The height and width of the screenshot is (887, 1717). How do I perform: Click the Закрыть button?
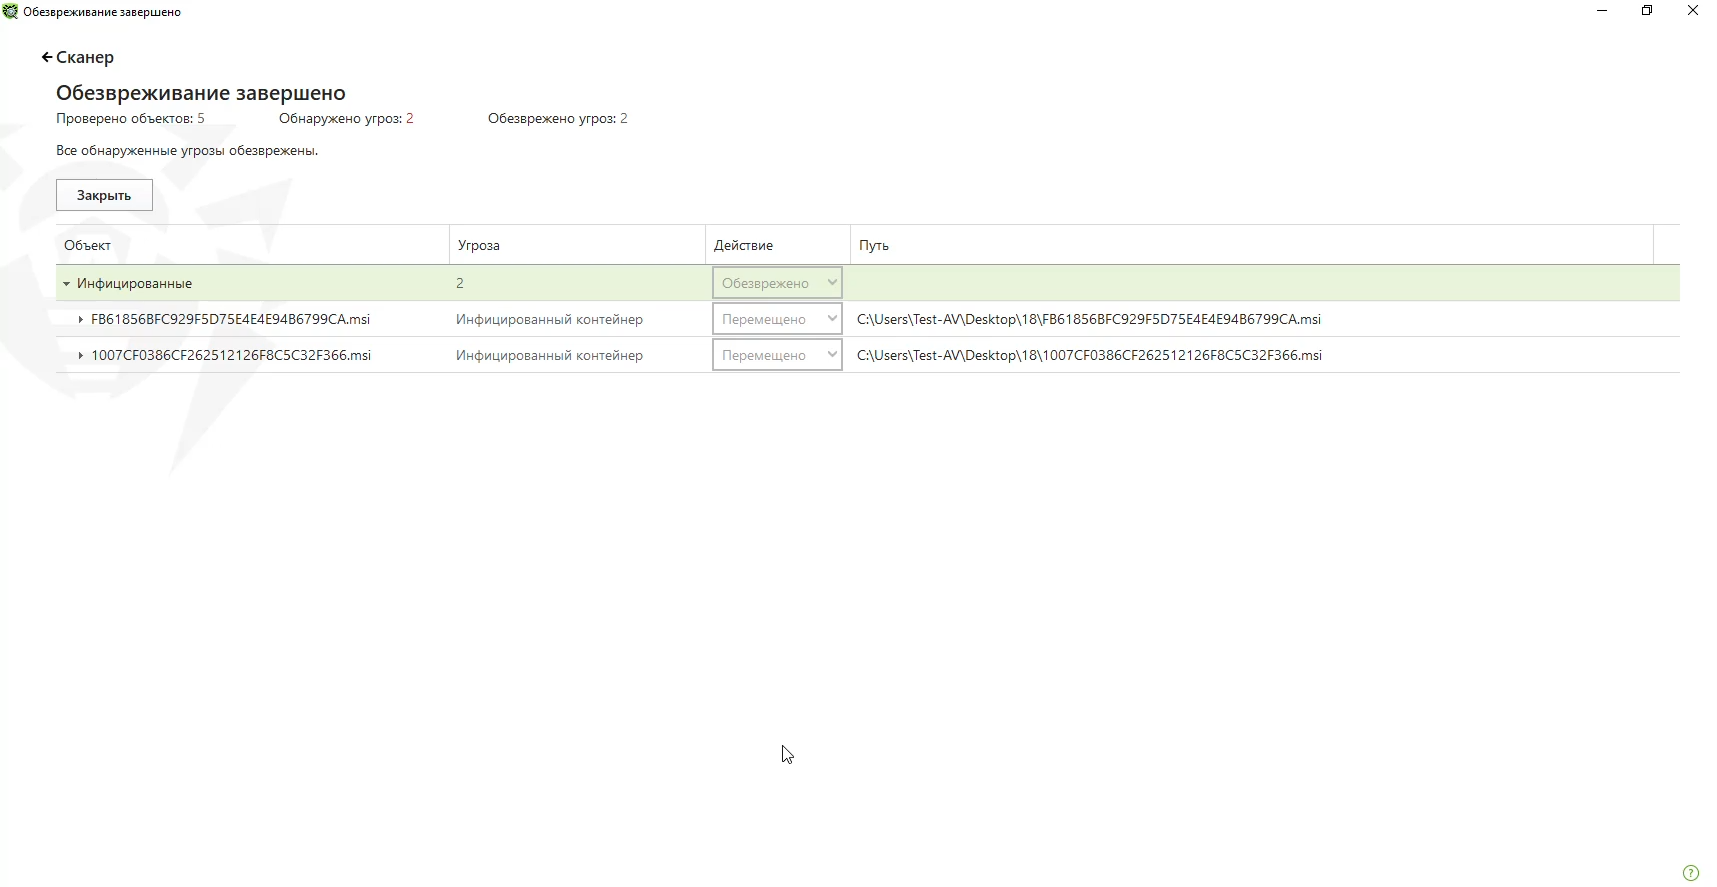104,195
